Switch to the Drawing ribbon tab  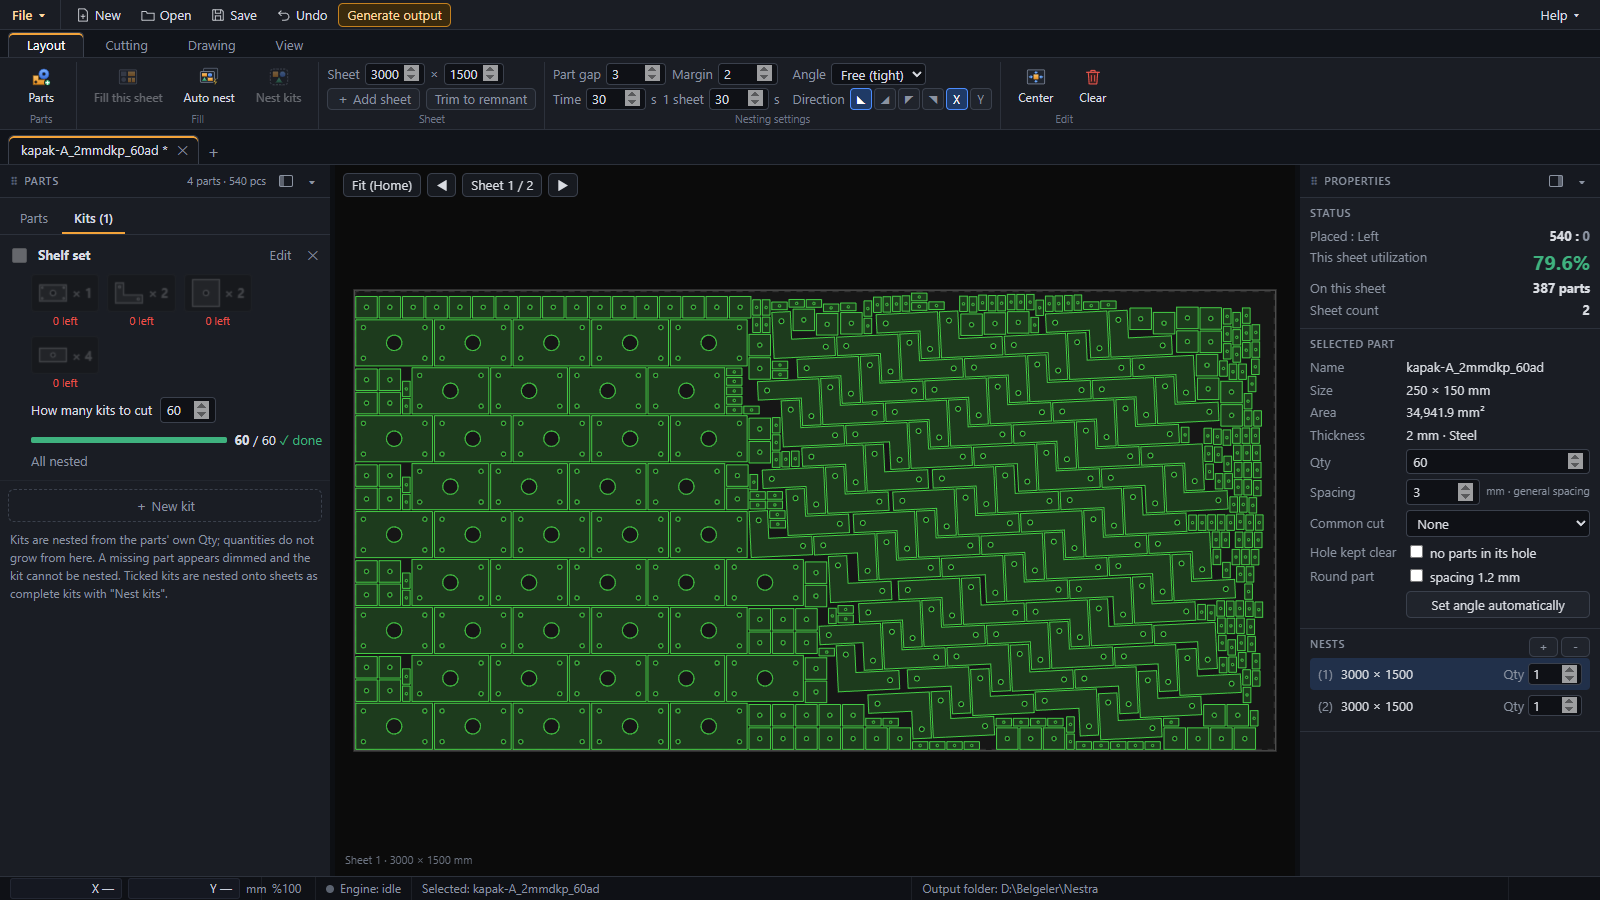212,46
